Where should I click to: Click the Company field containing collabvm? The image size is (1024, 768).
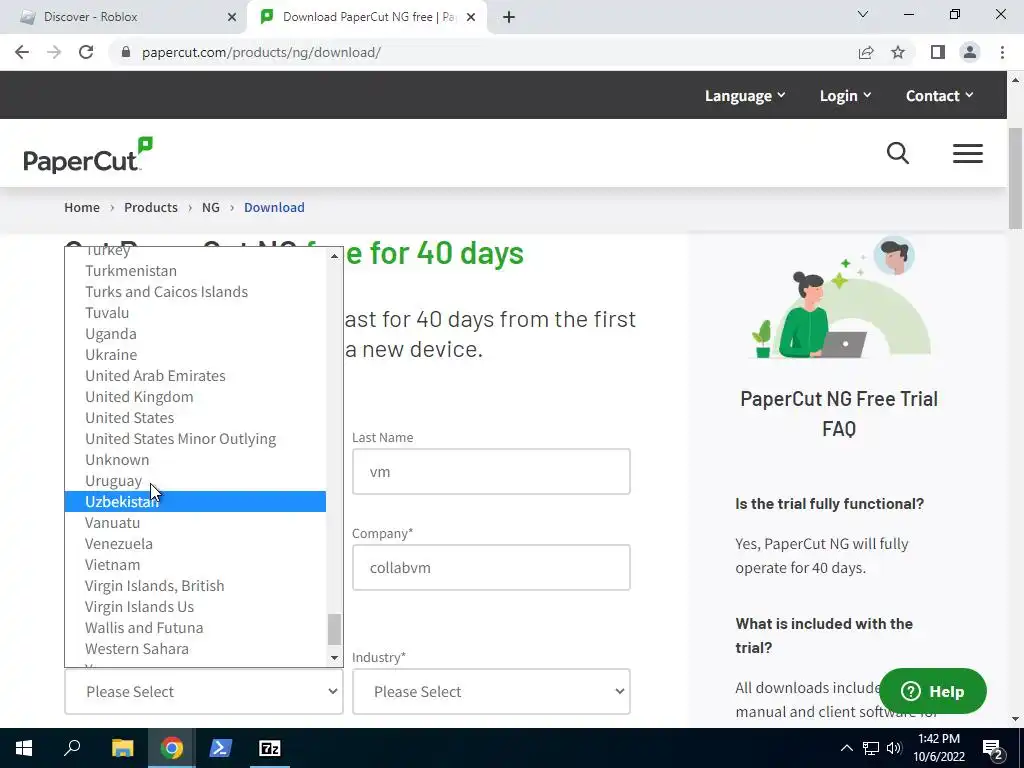[491, 568]
